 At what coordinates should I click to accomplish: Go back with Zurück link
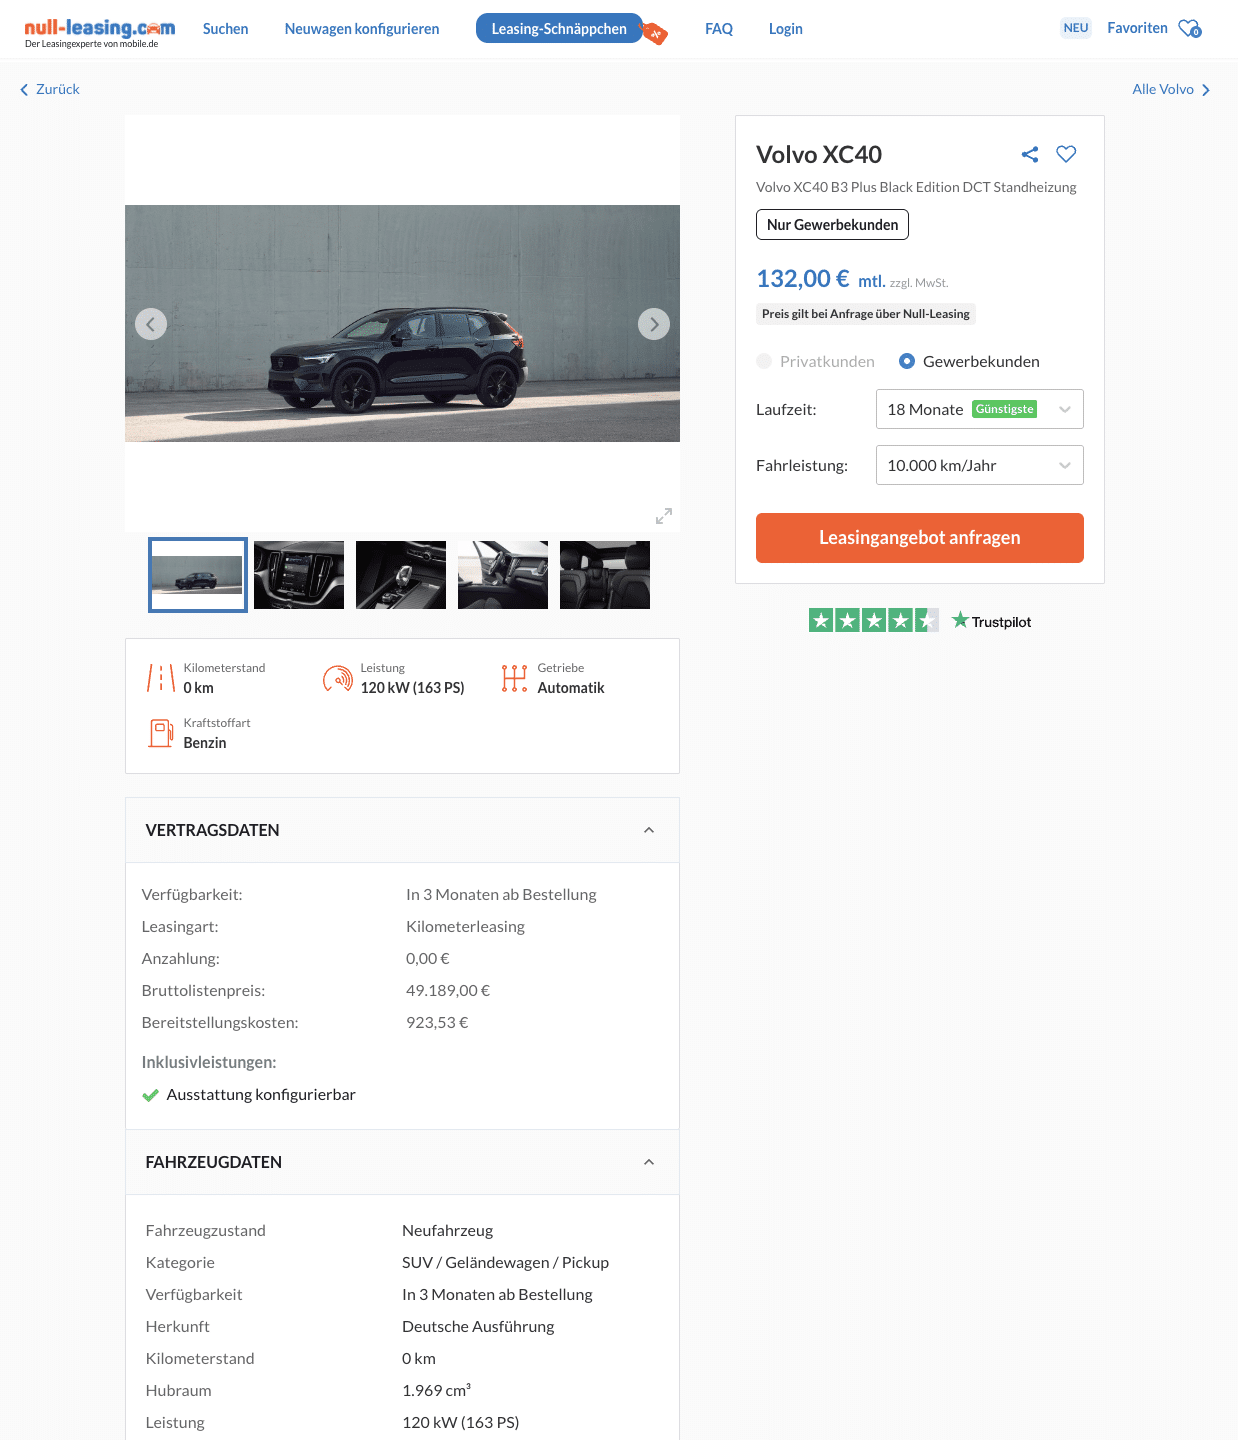50,89
